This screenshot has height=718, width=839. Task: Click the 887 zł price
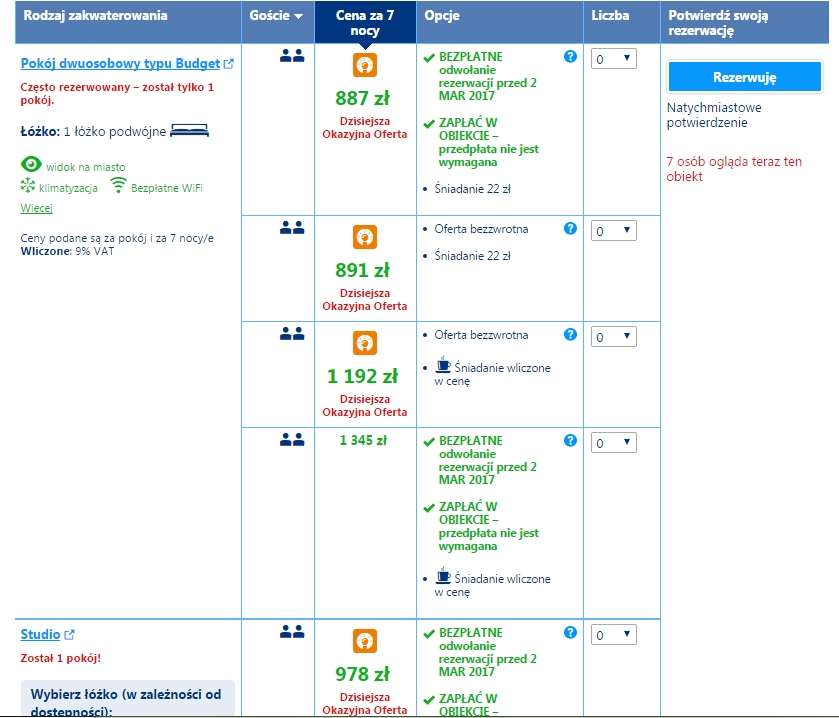point(362,98)
